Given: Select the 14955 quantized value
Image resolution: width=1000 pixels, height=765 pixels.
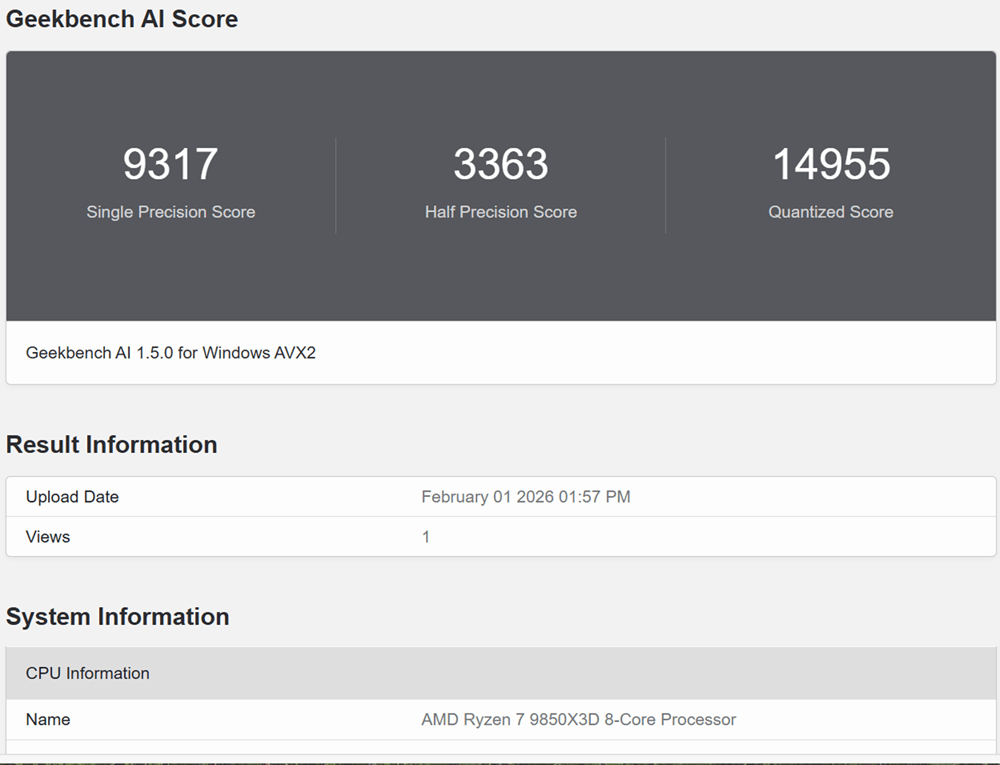Looking at the screenshot, I should [830, 164].
